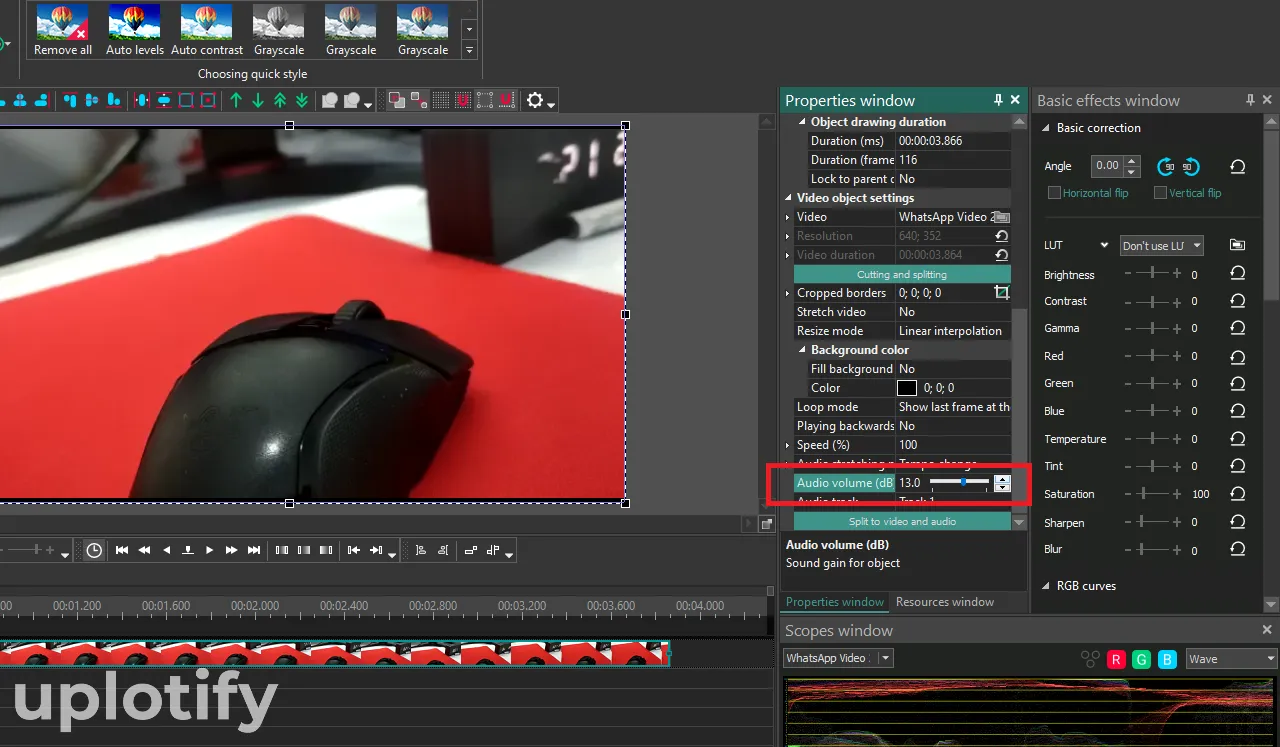Open the WhatsApp Video source dropdown in Scopes
The width and height of the screenshot is (1280, 747).
[839, 658]
